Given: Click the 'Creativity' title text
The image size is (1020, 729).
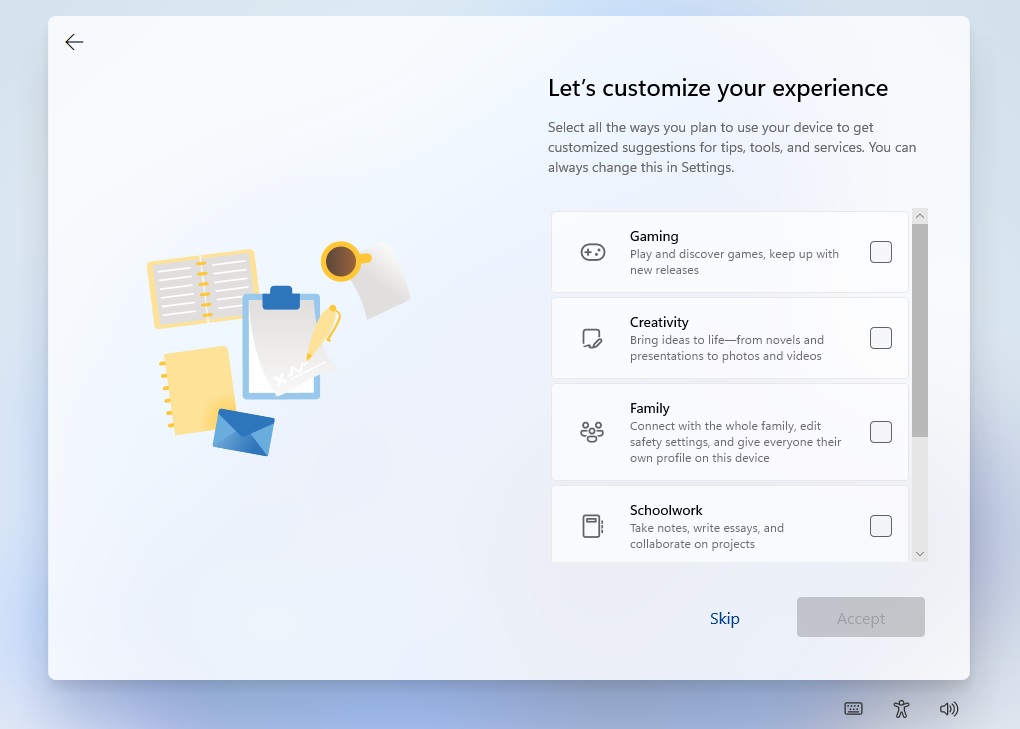Looking at the screenshot, I should coord(659,322).
